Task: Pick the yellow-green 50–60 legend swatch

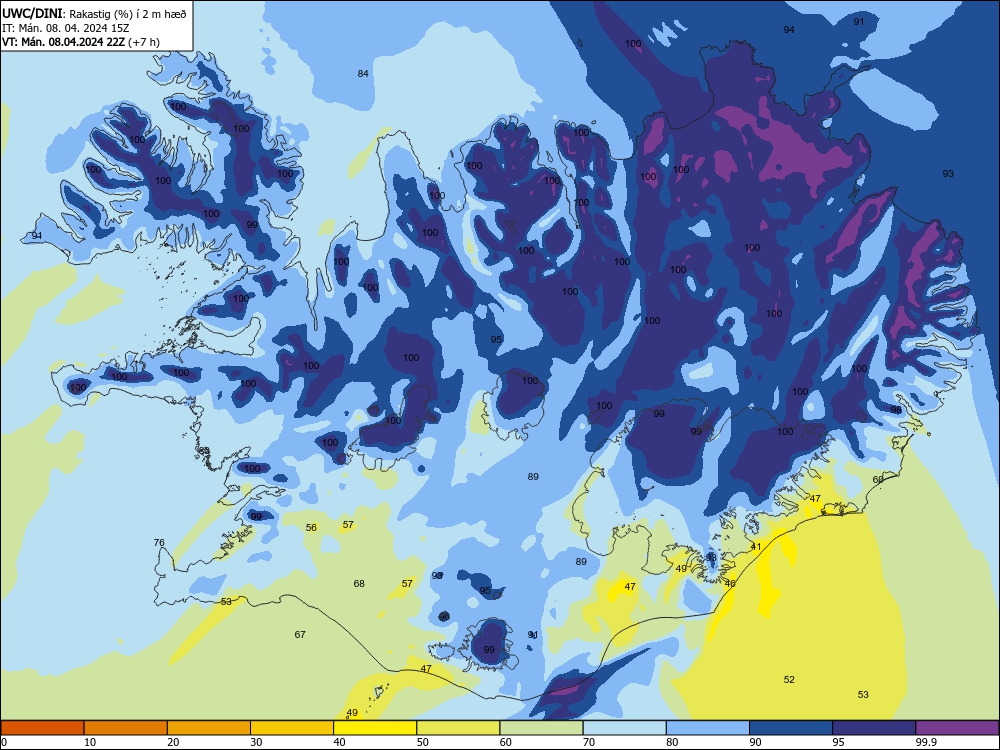Action: tap(458, 728)
